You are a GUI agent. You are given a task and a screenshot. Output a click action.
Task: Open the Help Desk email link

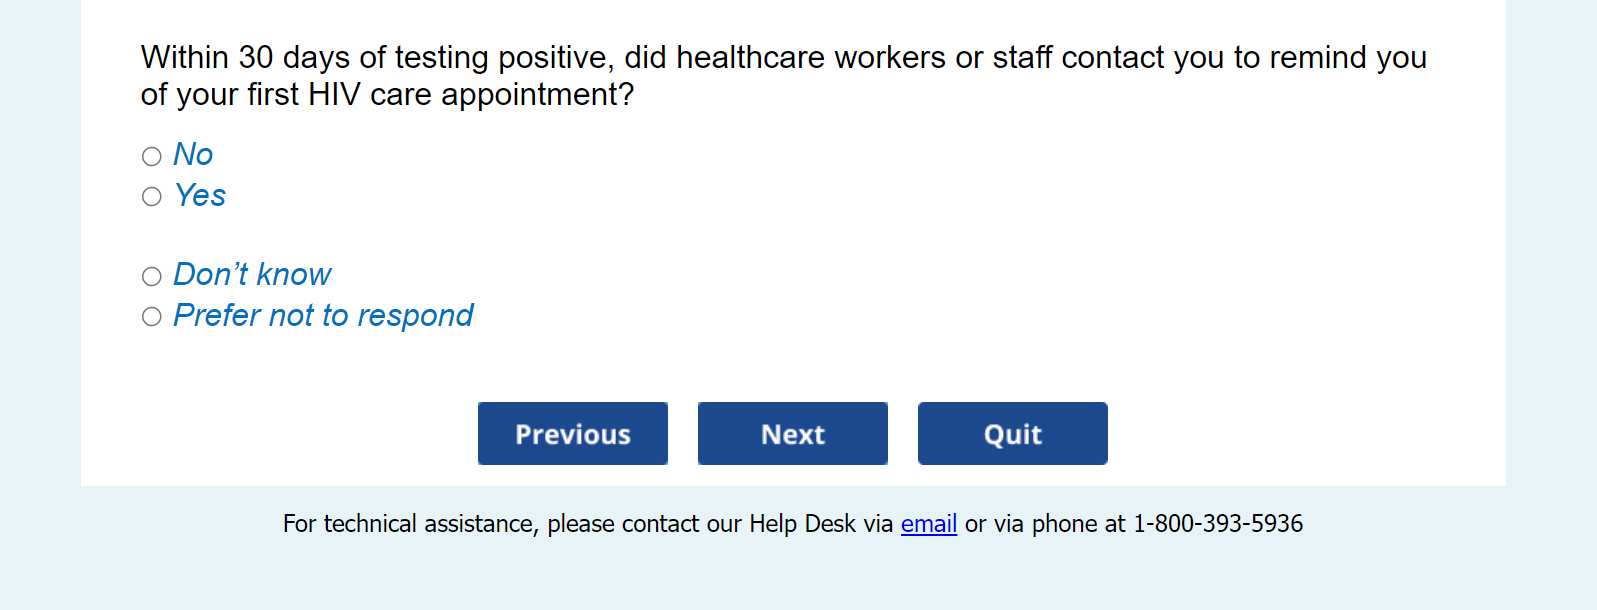point(928,524)
